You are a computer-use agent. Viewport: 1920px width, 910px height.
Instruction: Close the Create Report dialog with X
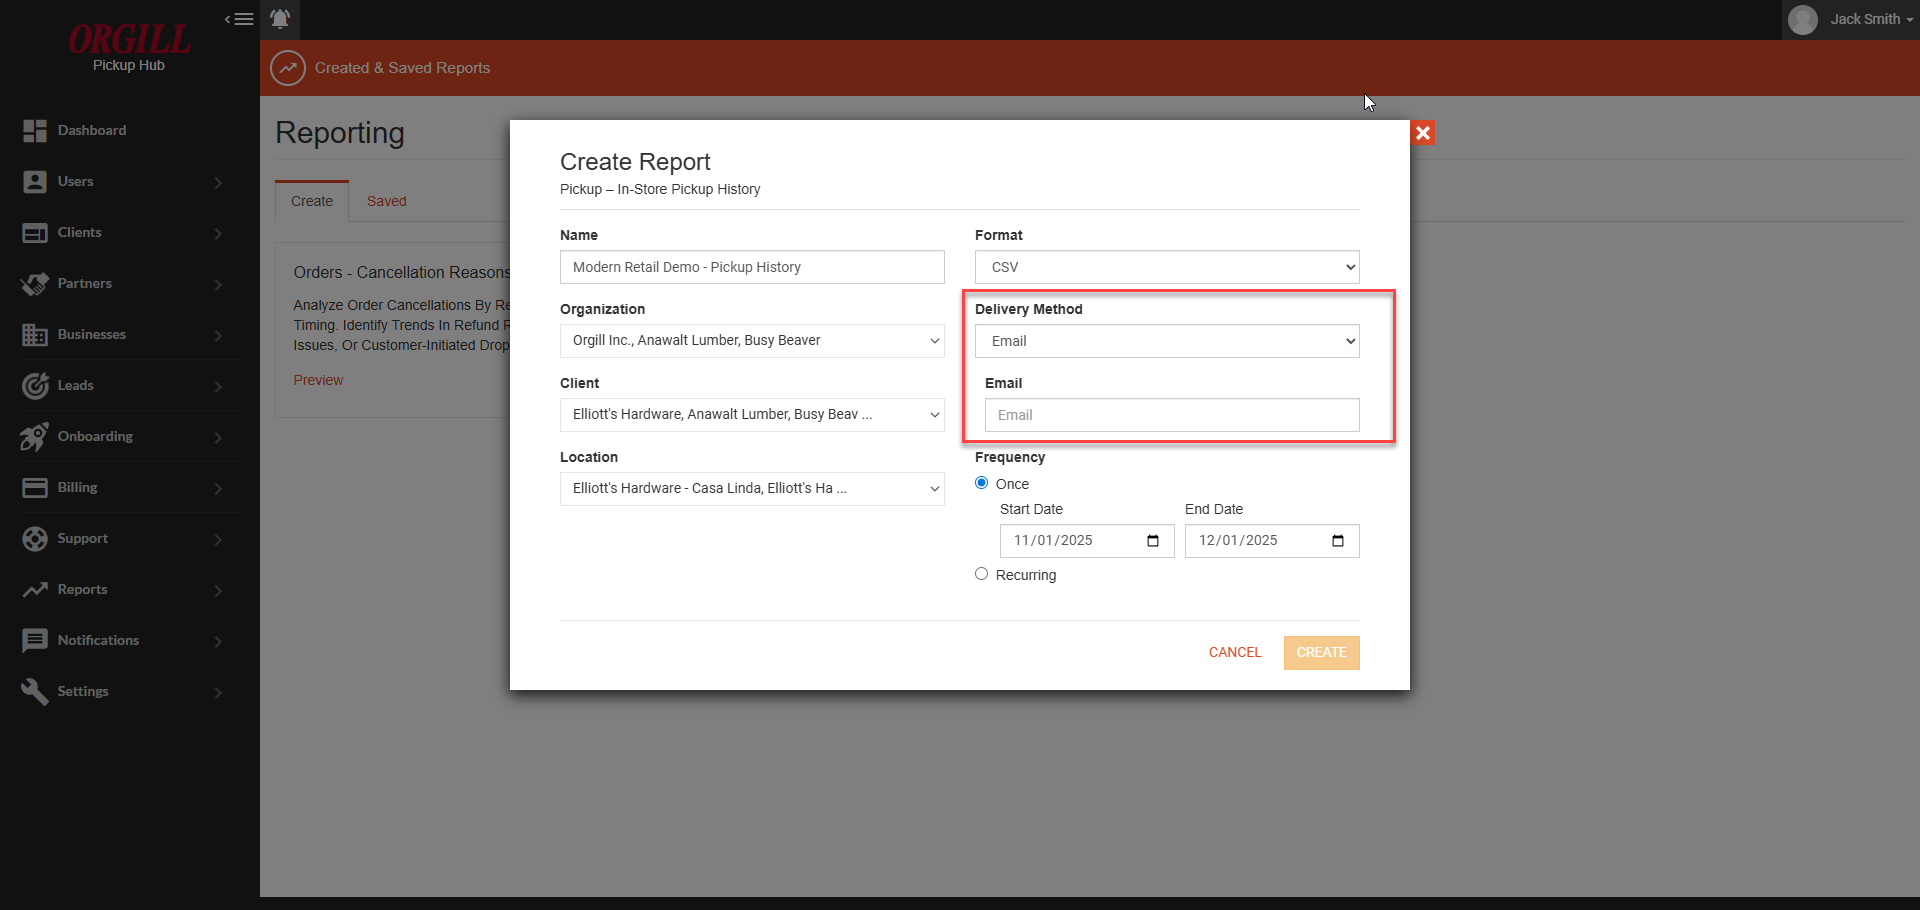1423,133
